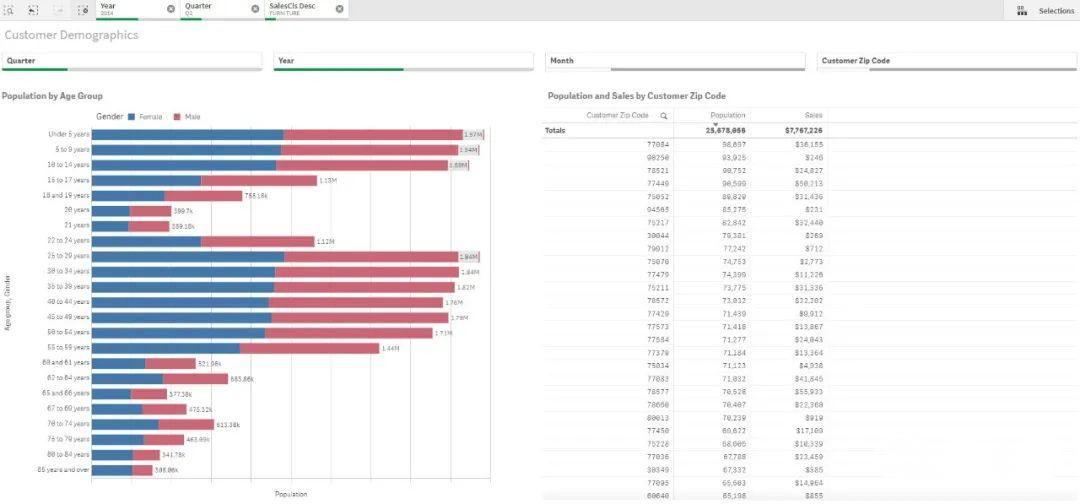Sort table by Population column header
Image resolution: width=1080 pixels, height=504 pixels.
point(727,116)
